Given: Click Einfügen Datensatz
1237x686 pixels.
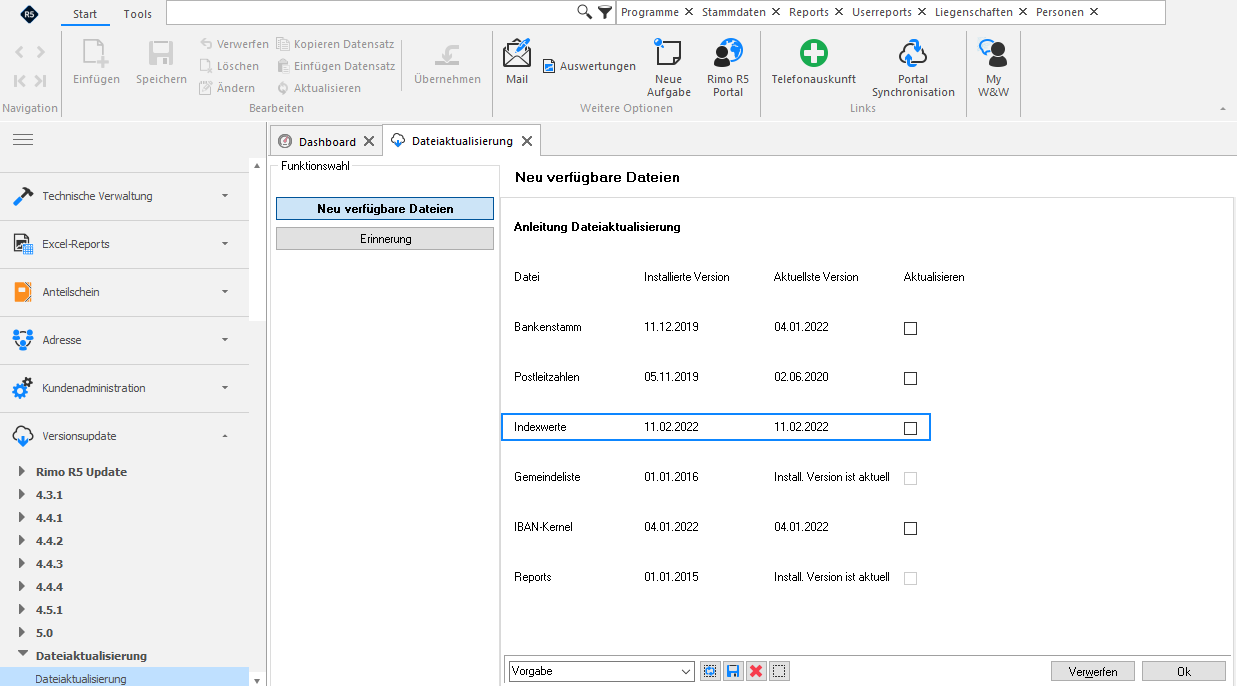Looking at the screenshot, I should pos(335,66).
